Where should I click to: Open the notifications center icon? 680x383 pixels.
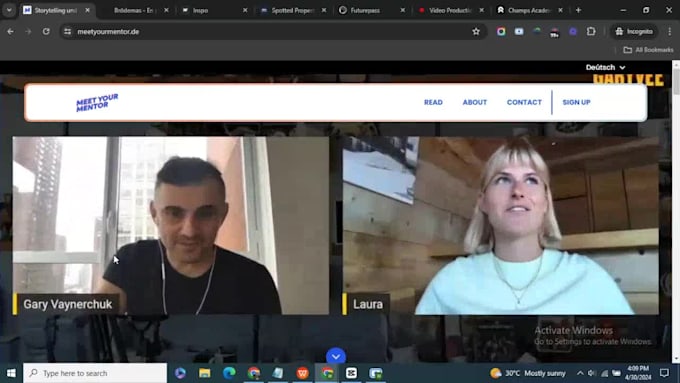(664, 373)
